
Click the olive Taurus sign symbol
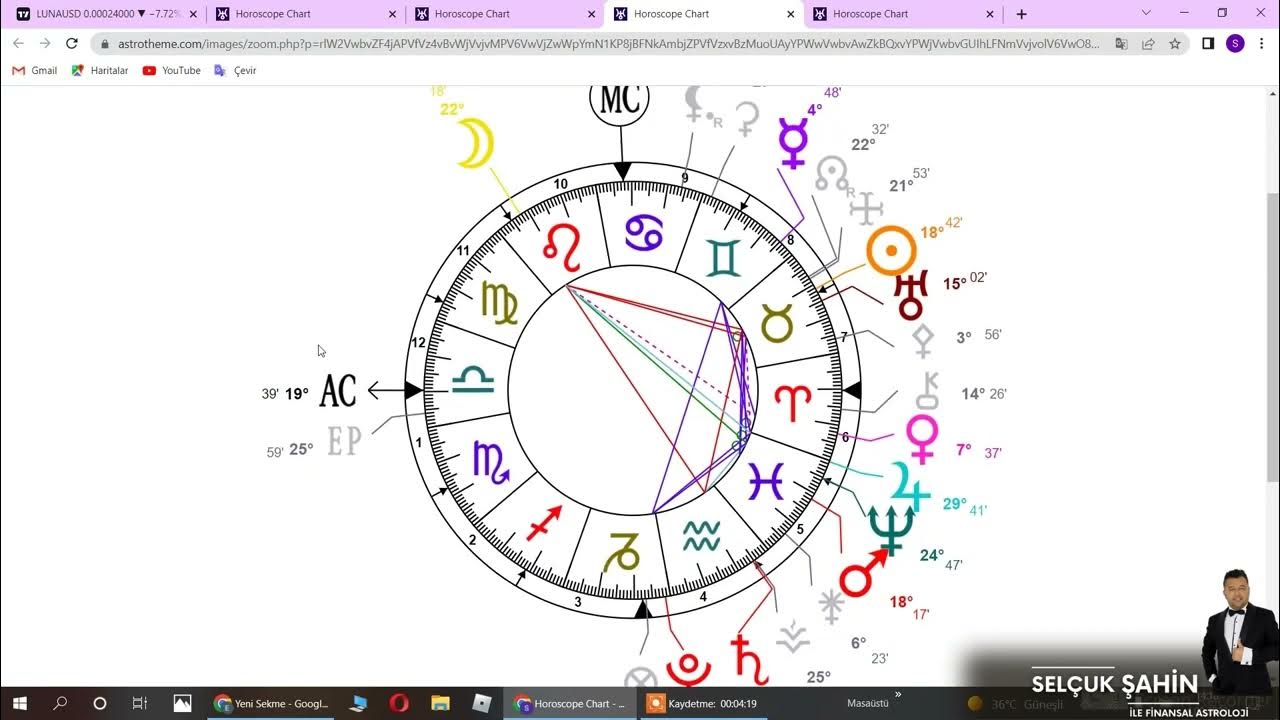(x=777, y=323)
